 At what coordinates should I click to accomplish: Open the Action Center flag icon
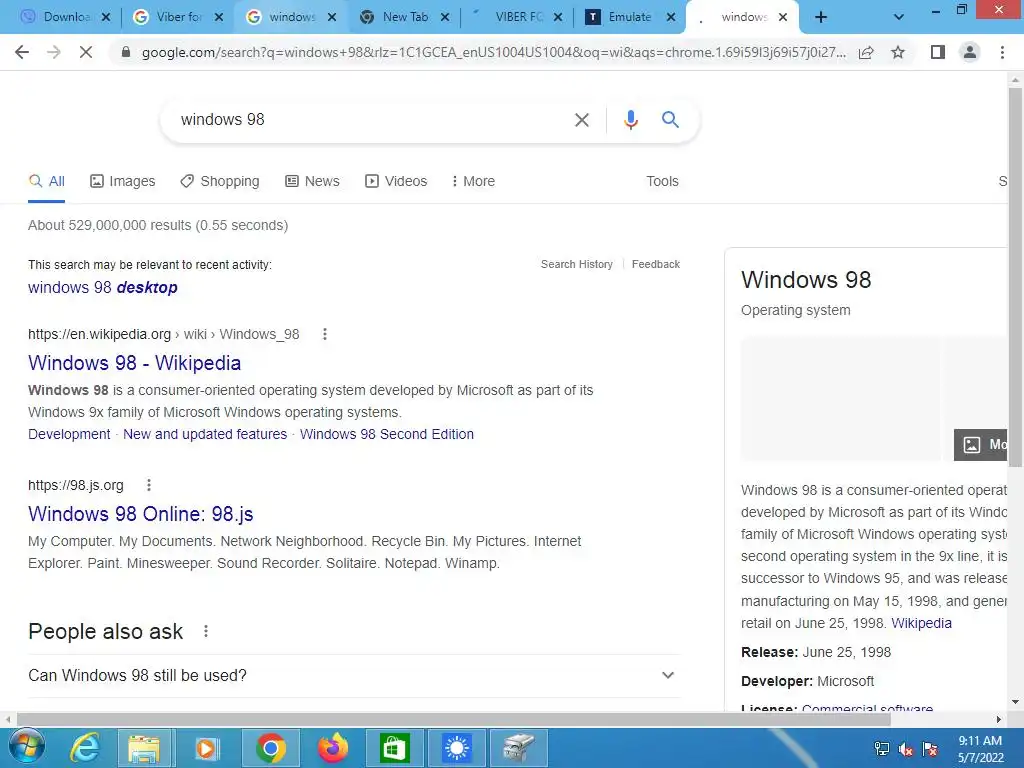[930, 749]
